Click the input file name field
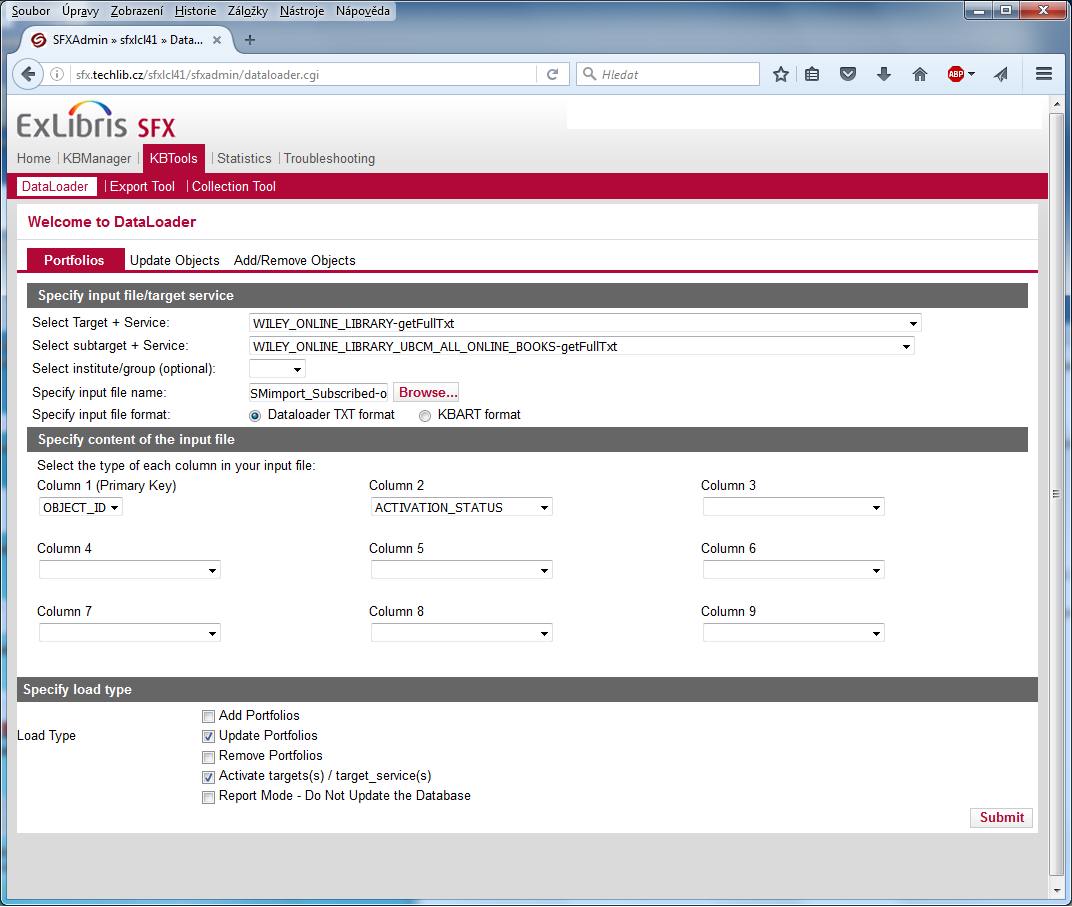1072x907 pixels. coord(319,393)
